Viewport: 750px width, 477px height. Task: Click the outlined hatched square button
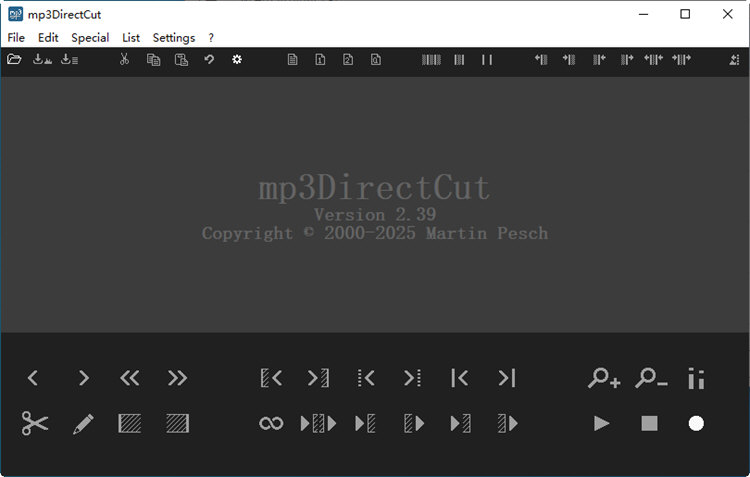point(130,423)
